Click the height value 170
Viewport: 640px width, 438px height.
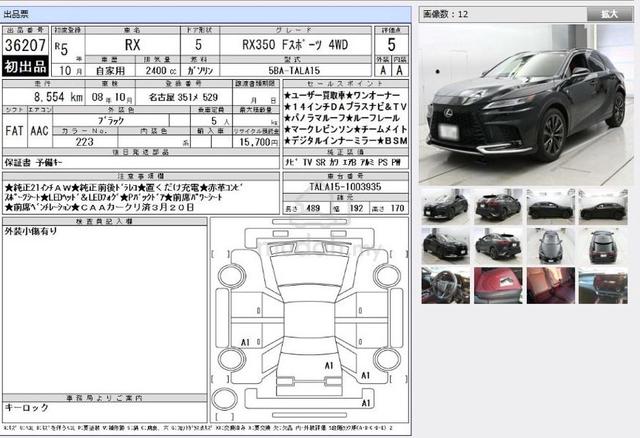398,208
